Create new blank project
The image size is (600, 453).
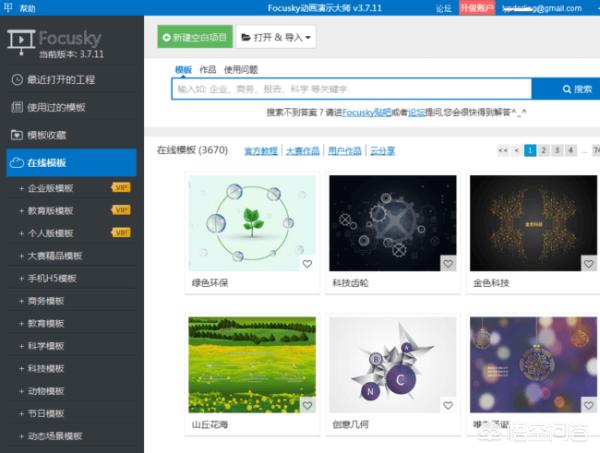pyautogui.click(x=195, y=37)
